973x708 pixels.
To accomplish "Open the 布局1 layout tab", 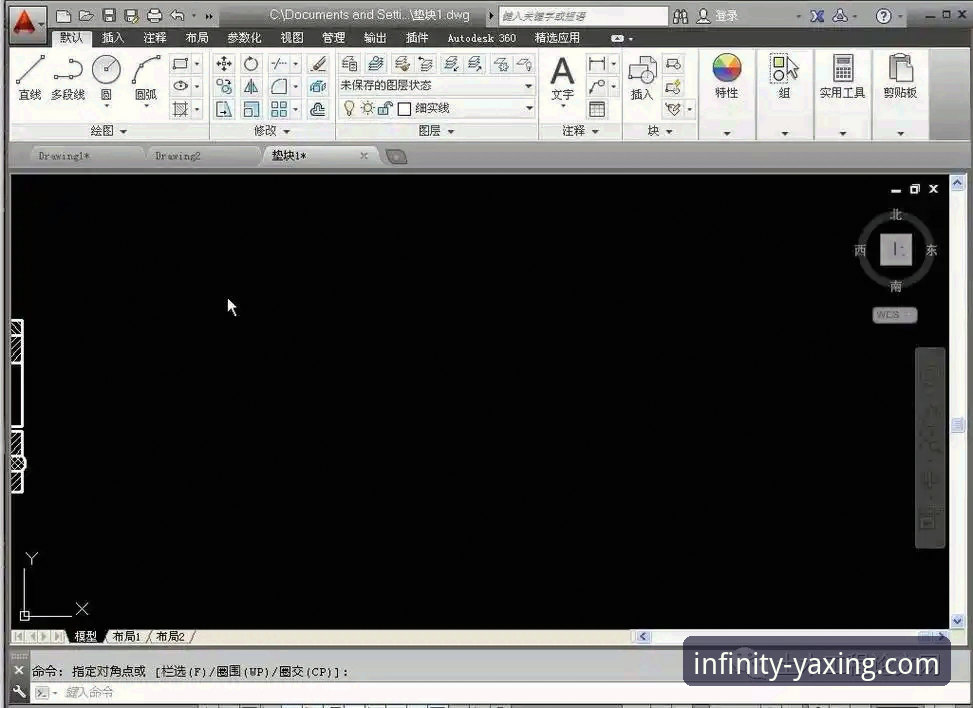I will point(126,637).
